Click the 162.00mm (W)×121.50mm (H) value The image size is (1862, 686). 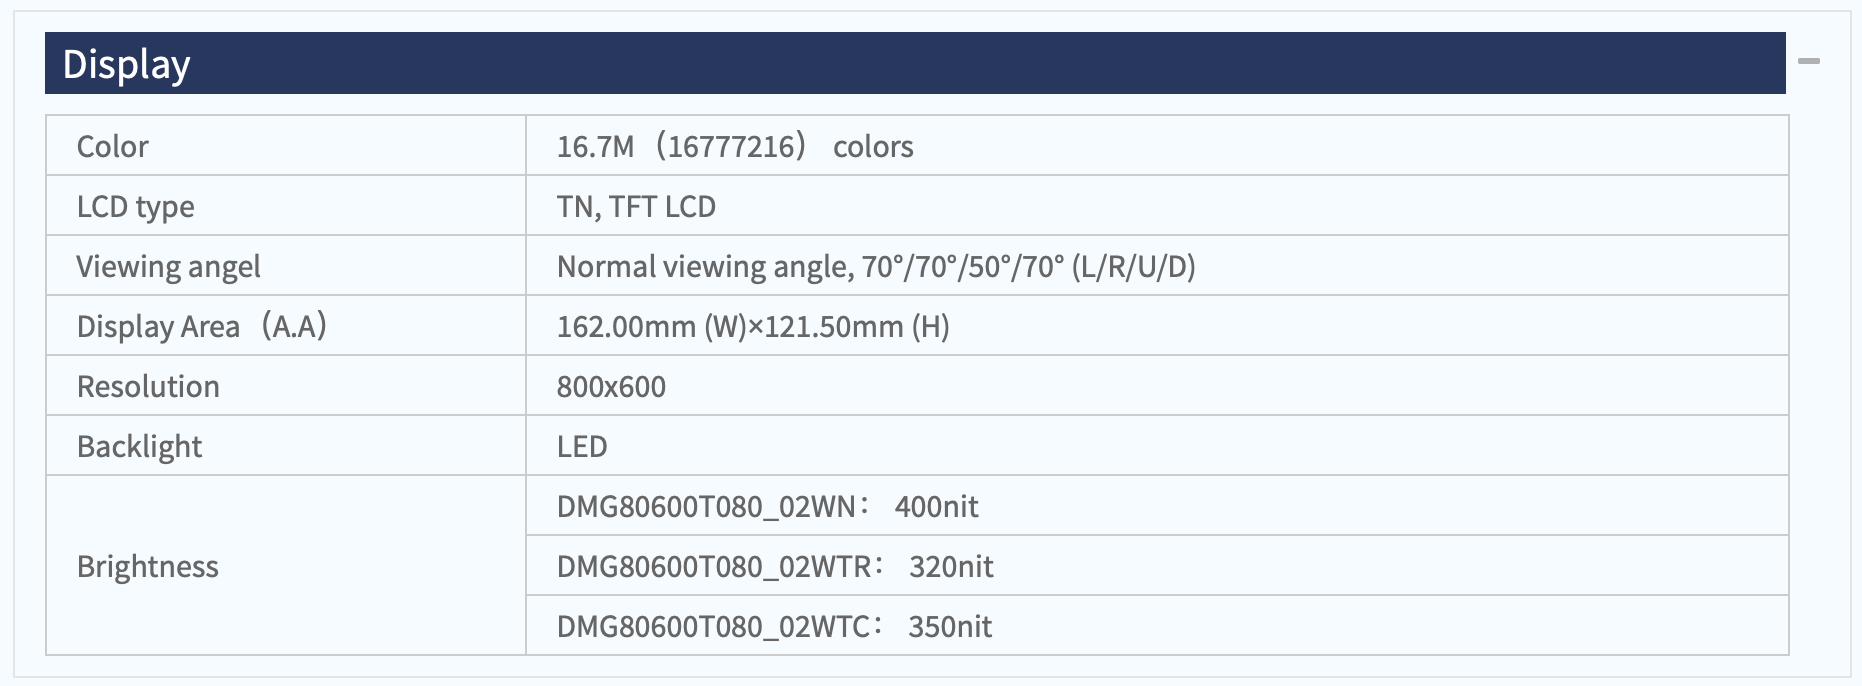click(x=753, y=326)
